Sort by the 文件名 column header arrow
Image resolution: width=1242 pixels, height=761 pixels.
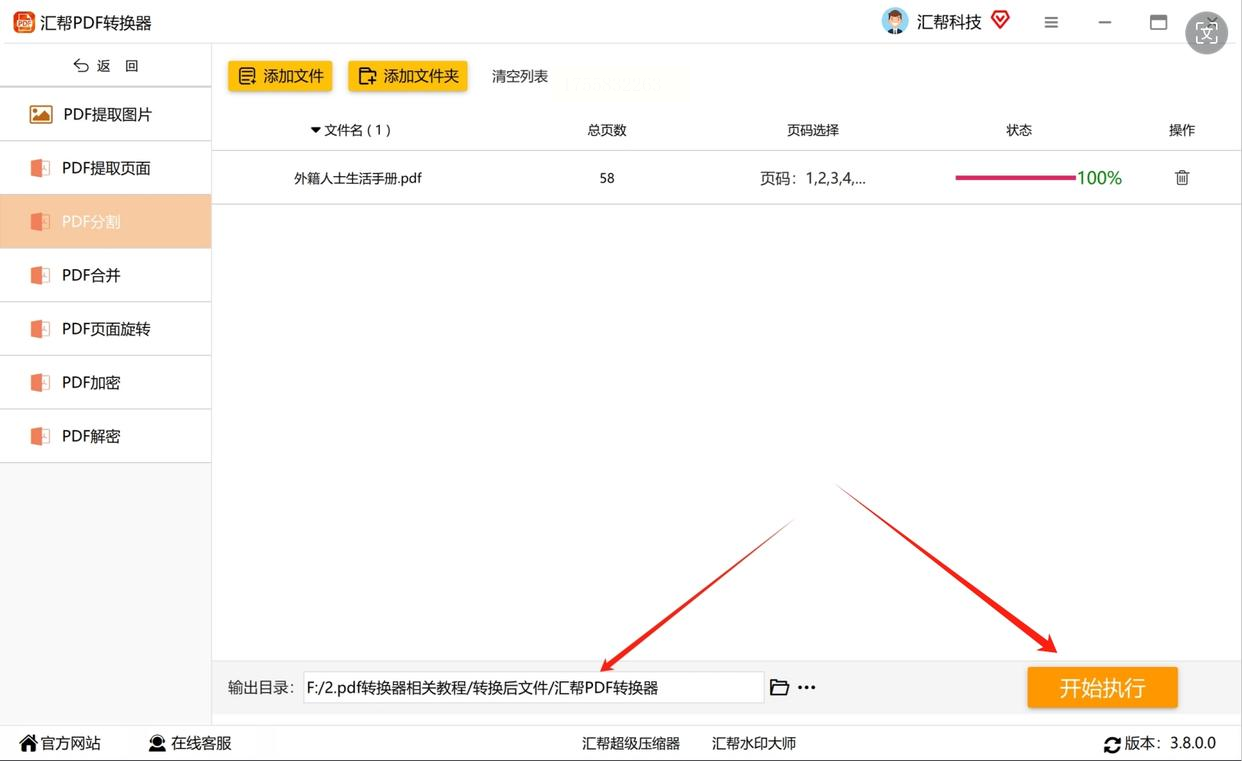click(316, 130)
